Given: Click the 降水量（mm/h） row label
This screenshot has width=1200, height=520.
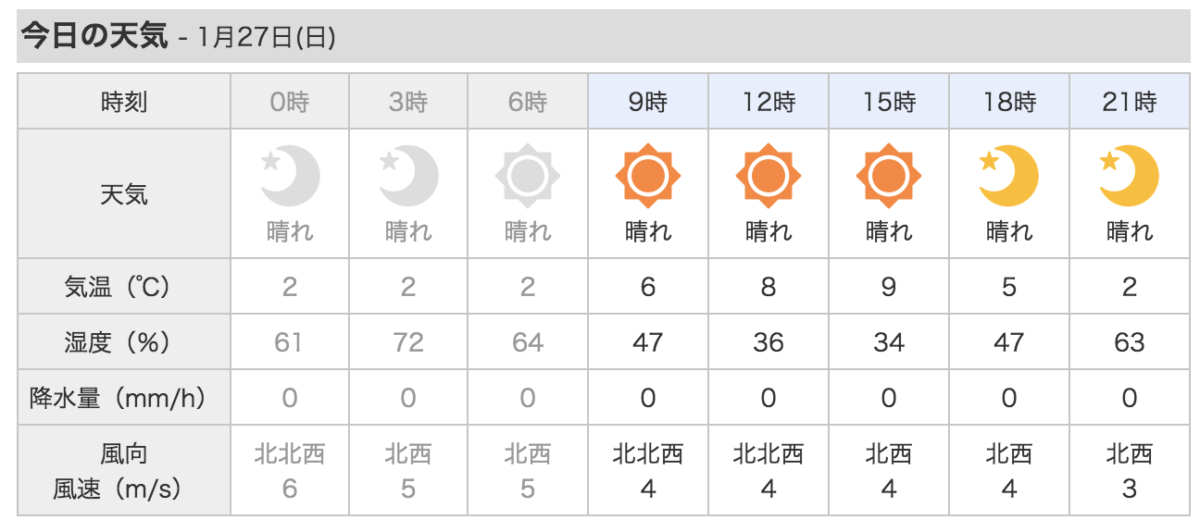Looking at the screenshot, I should 124,399.
